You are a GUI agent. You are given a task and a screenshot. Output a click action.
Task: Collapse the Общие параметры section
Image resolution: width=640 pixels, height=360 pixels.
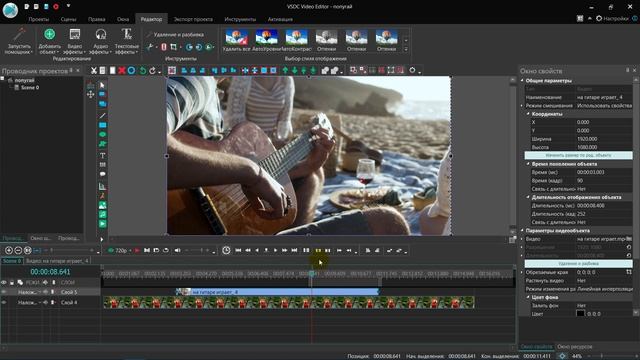tap(522, 81)
